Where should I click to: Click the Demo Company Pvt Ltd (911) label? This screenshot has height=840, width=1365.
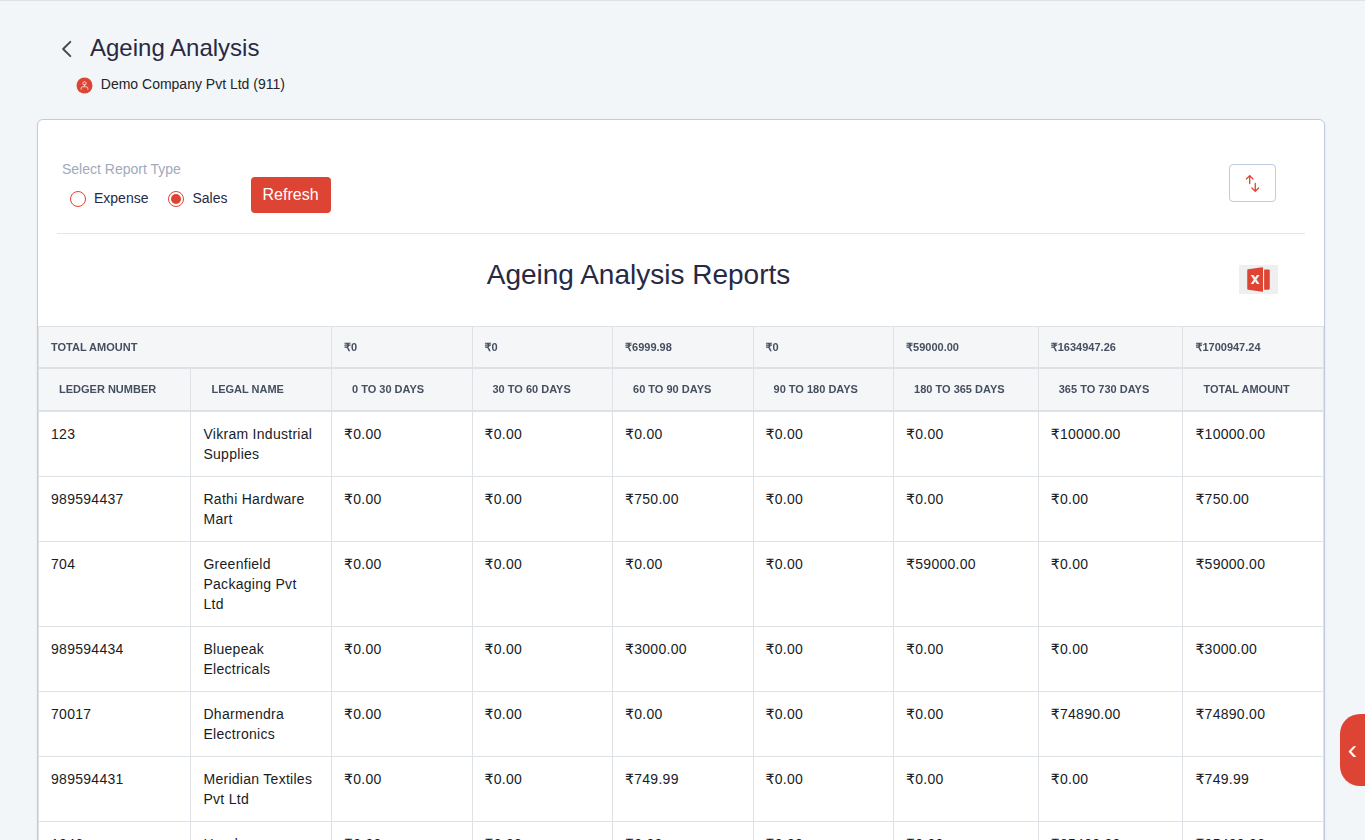click(193, 85)
